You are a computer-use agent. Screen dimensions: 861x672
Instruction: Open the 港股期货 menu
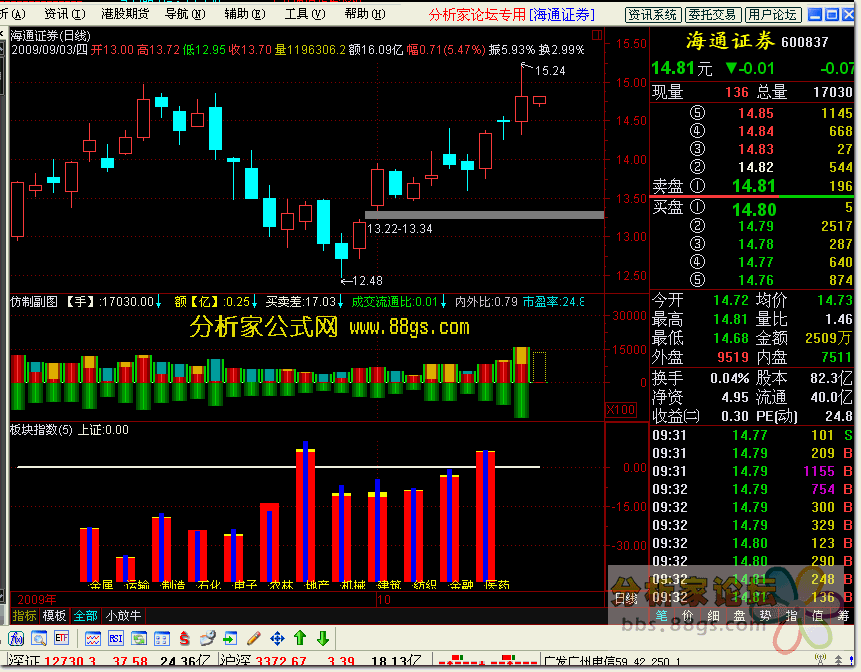125,14
